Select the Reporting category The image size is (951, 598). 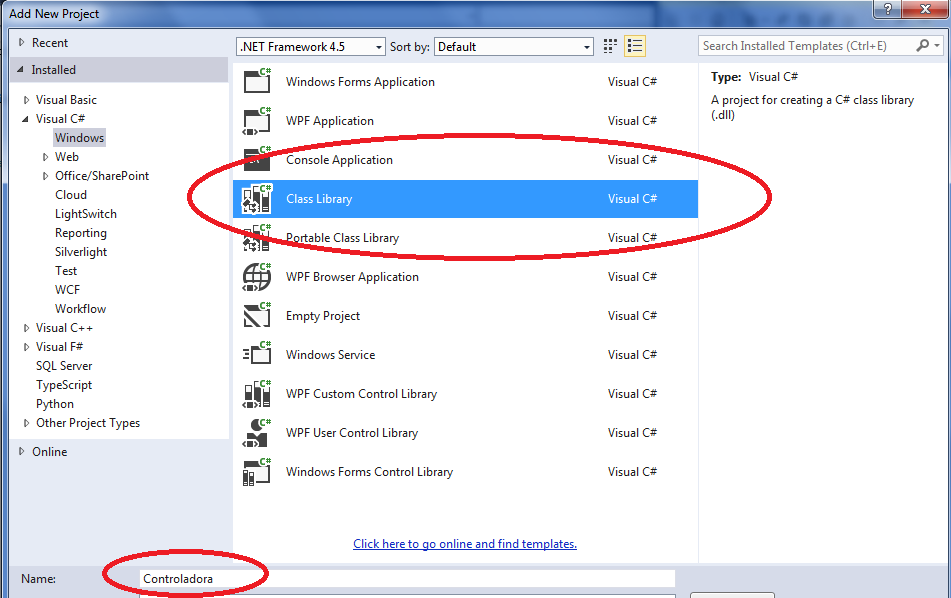pyautogui.click(x=81, y=233)
